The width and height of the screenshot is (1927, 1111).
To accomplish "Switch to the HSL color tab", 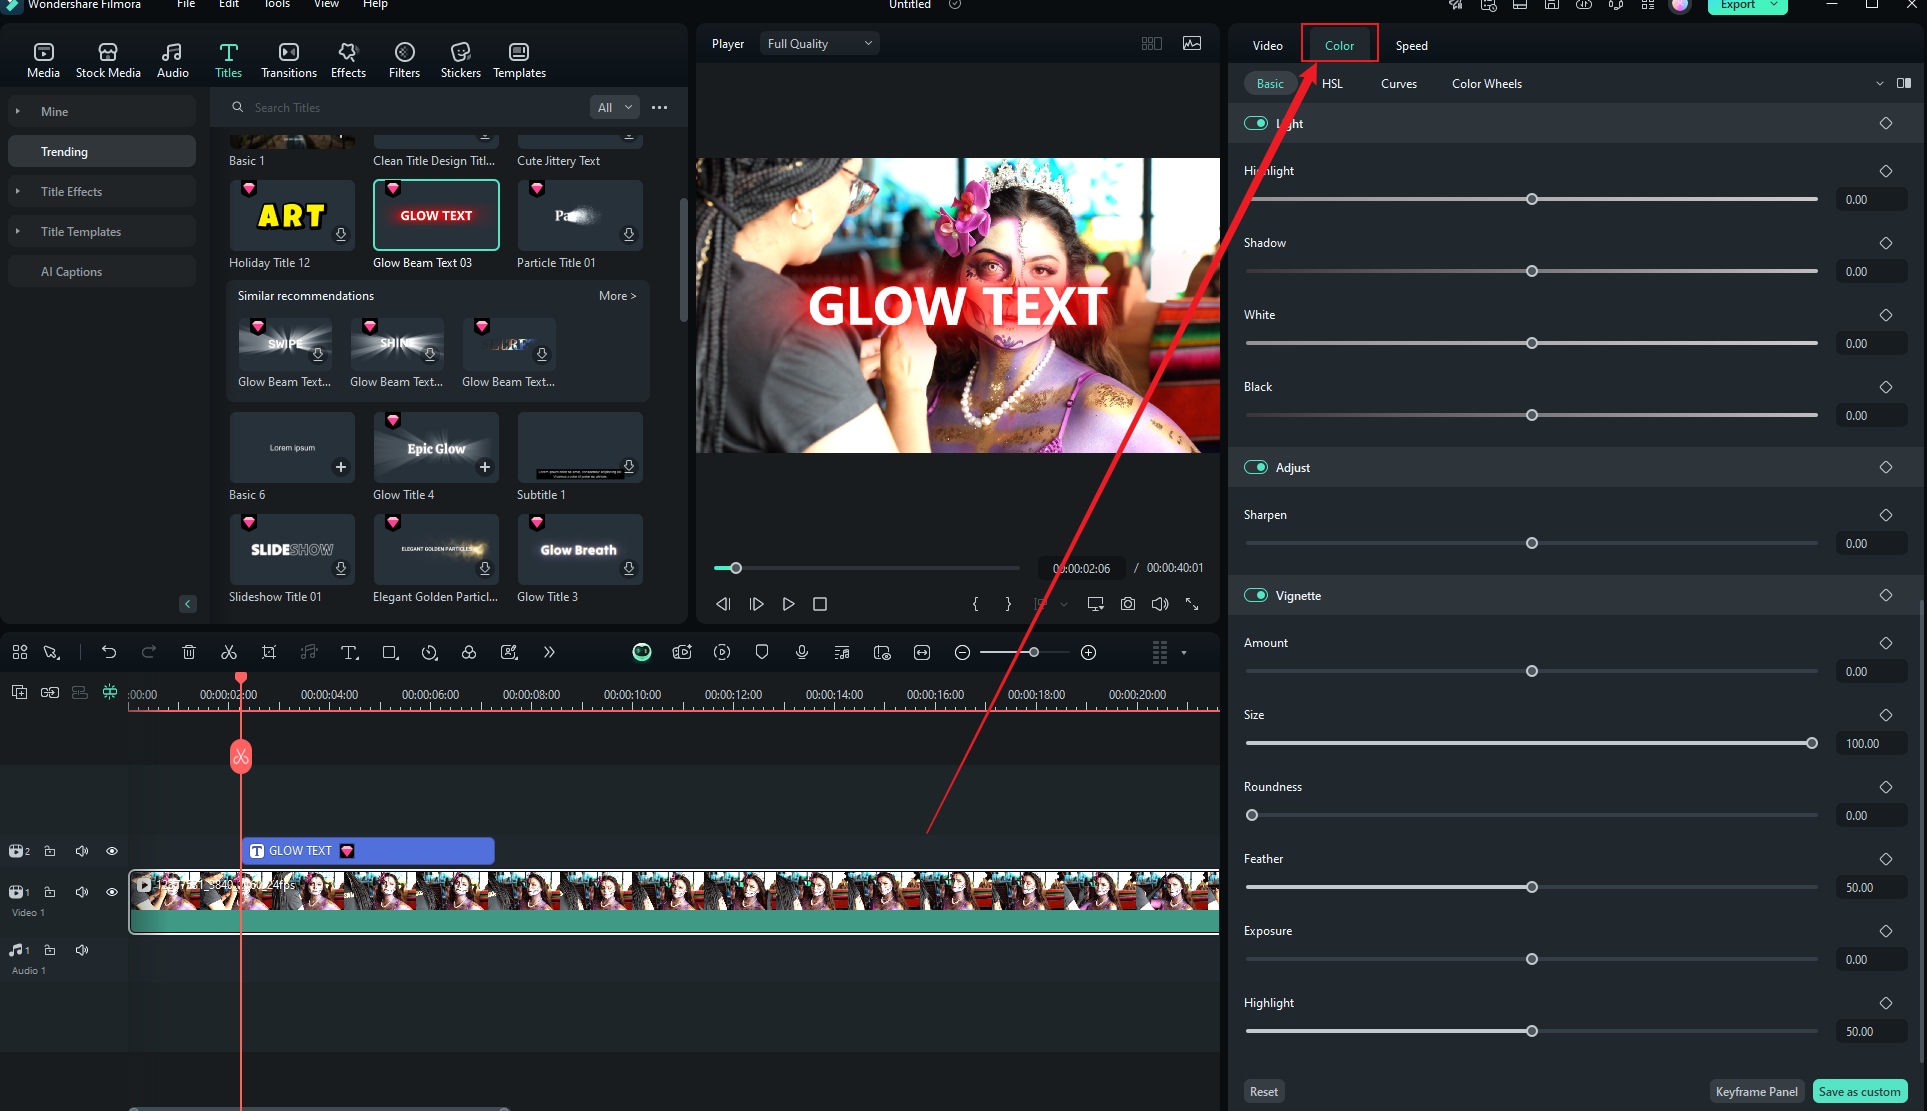I will click(x=1331, y=83).
